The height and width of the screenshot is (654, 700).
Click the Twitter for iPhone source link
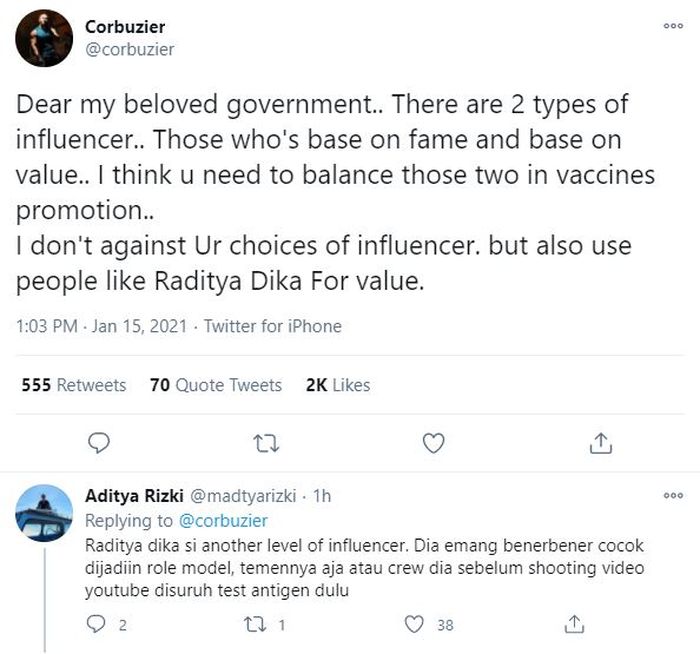(x=273, y=326)
